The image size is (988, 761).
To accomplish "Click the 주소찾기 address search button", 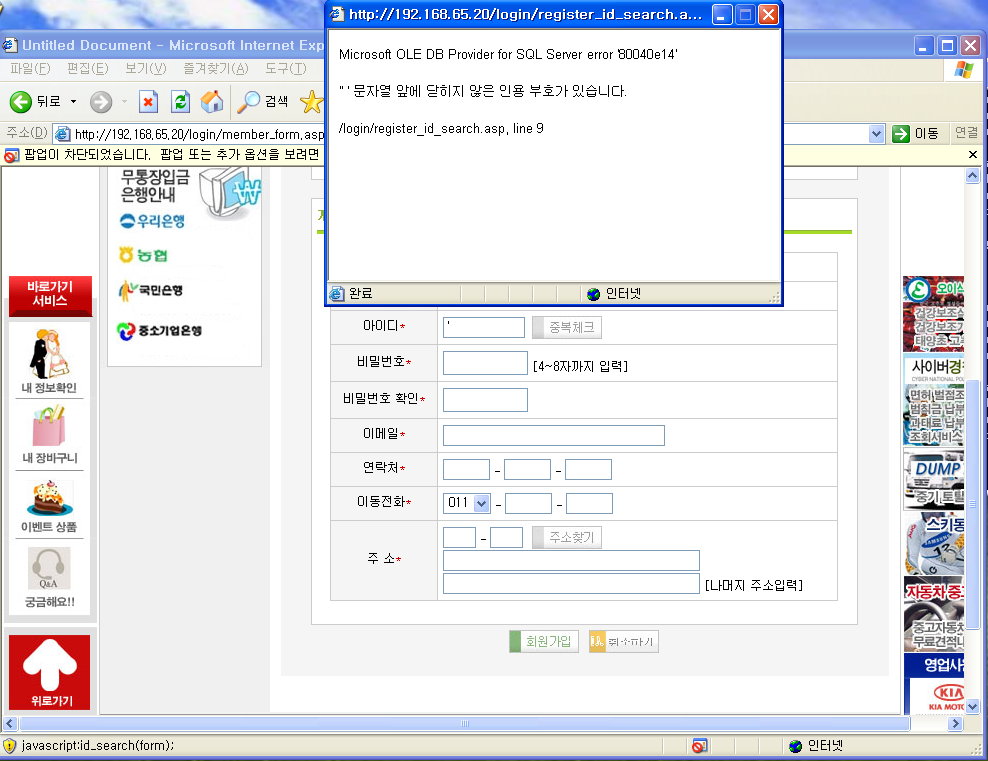I will click(x=567, y=537).
